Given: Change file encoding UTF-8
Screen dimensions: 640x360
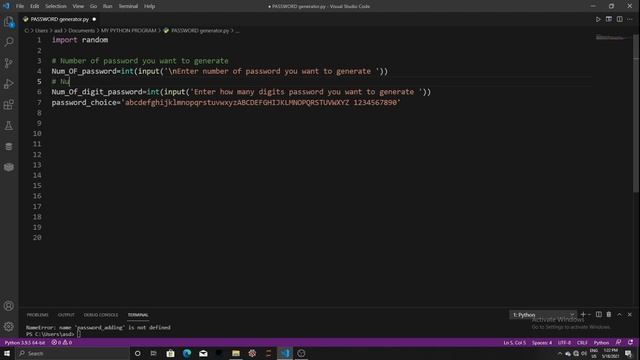Looking at the screenshot, I should point(564,342).
